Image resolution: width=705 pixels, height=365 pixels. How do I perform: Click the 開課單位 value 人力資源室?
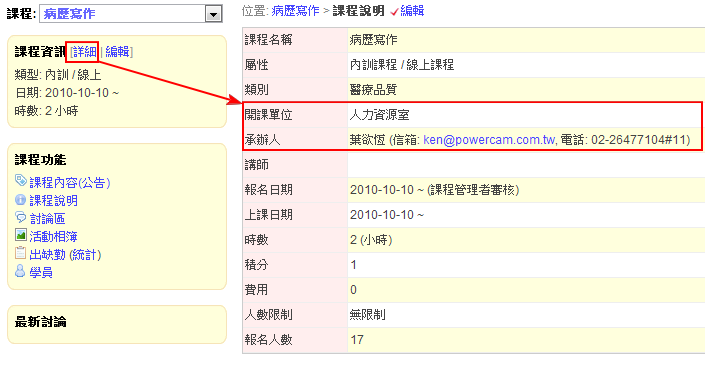pyautogui.click(x=379, y=115)
